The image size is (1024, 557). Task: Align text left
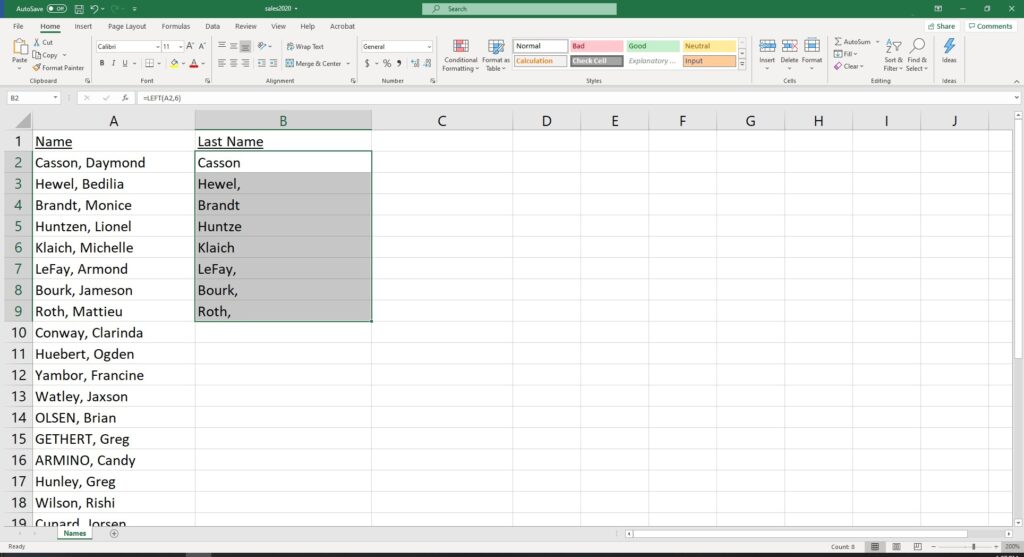pyautogui.click(x=221, y=63)
